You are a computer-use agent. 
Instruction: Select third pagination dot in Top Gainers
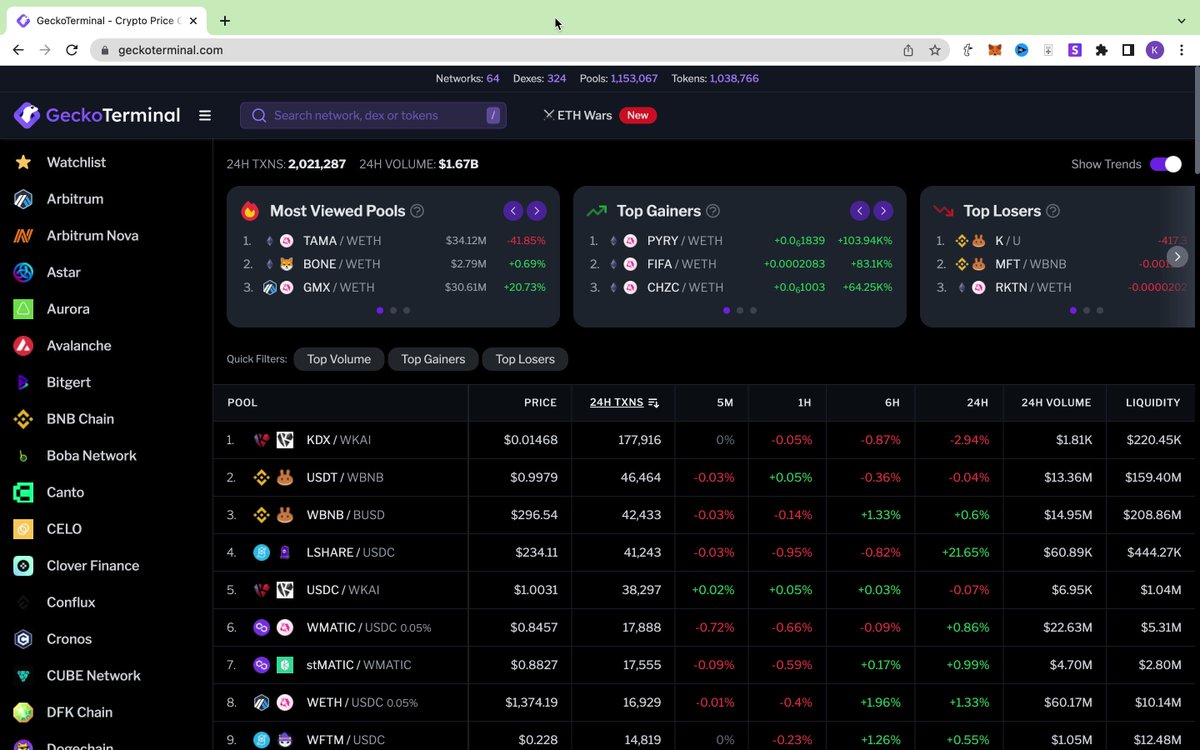753,310
